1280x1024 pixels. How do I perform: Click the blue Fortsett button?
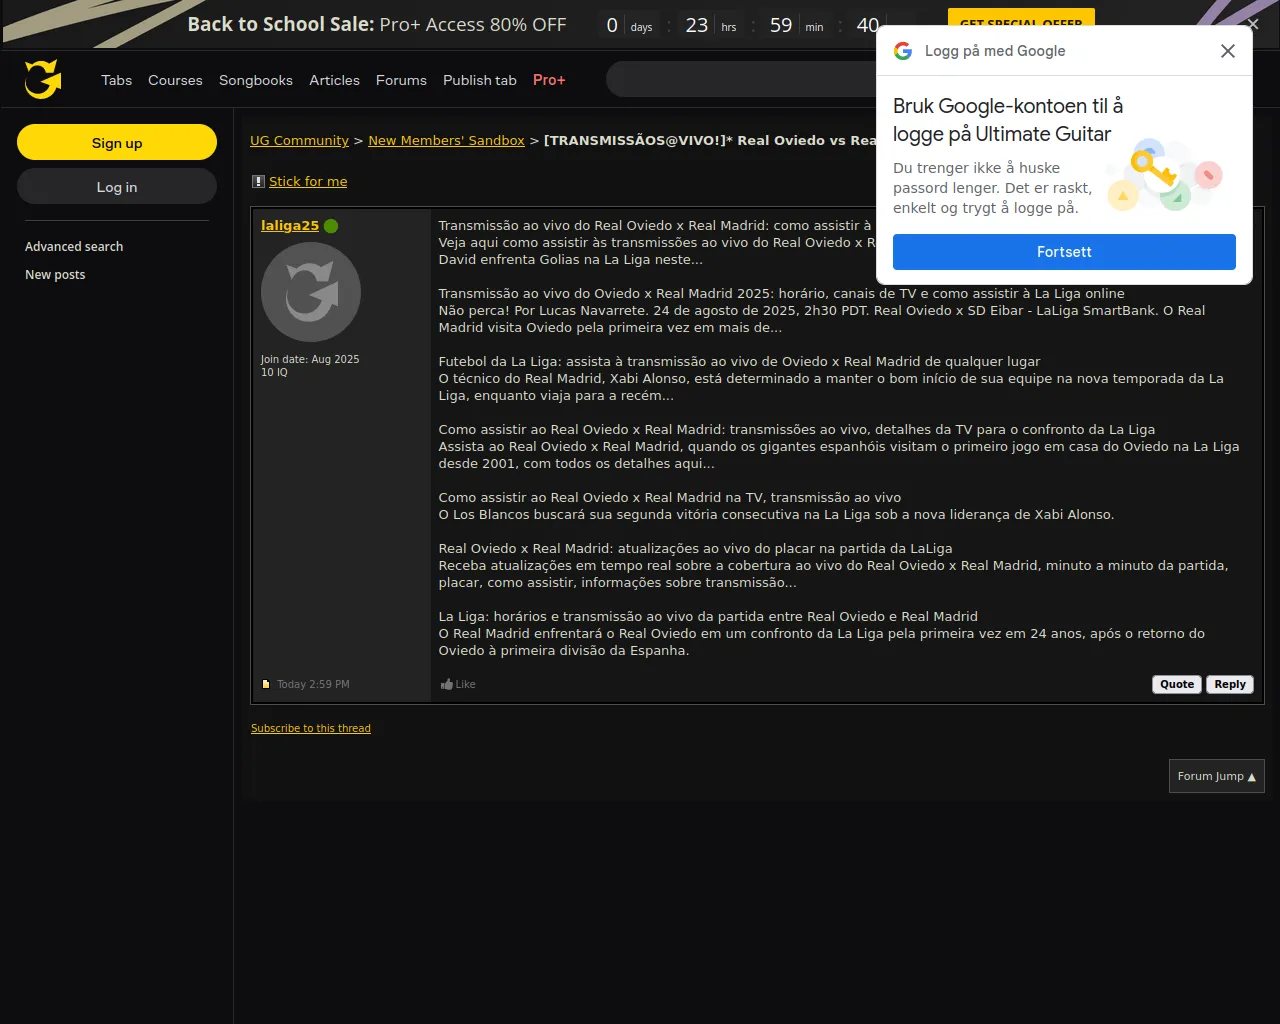(x=1064, y=252)
